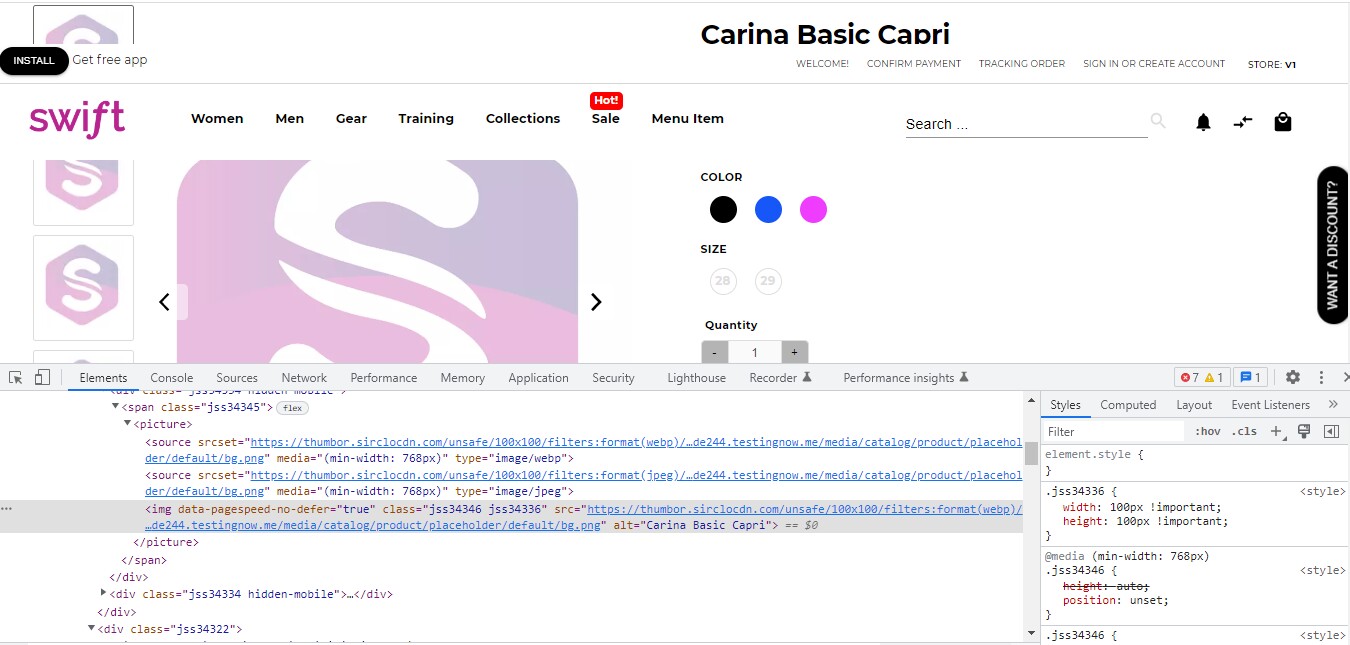1350x645 pixels.
Task: Switch to the Network tab
Action: (x=304, y=377)
